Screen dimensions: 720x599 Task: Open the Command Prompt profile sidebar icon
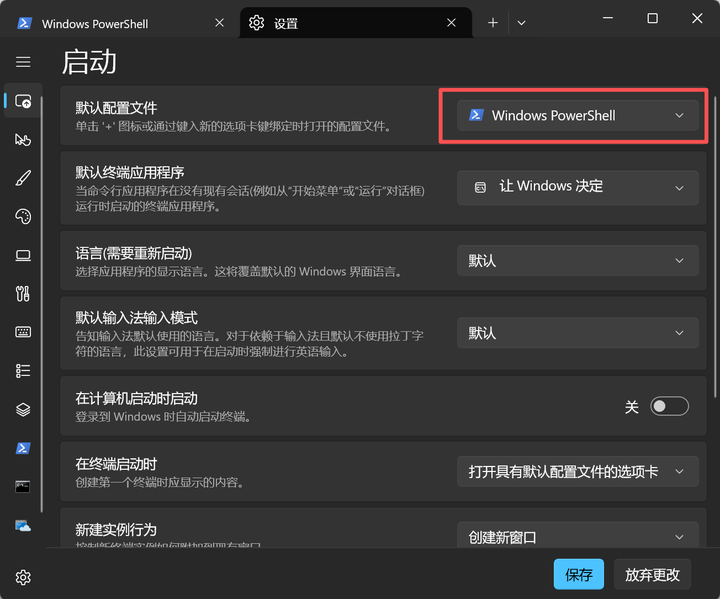point(23,486)
